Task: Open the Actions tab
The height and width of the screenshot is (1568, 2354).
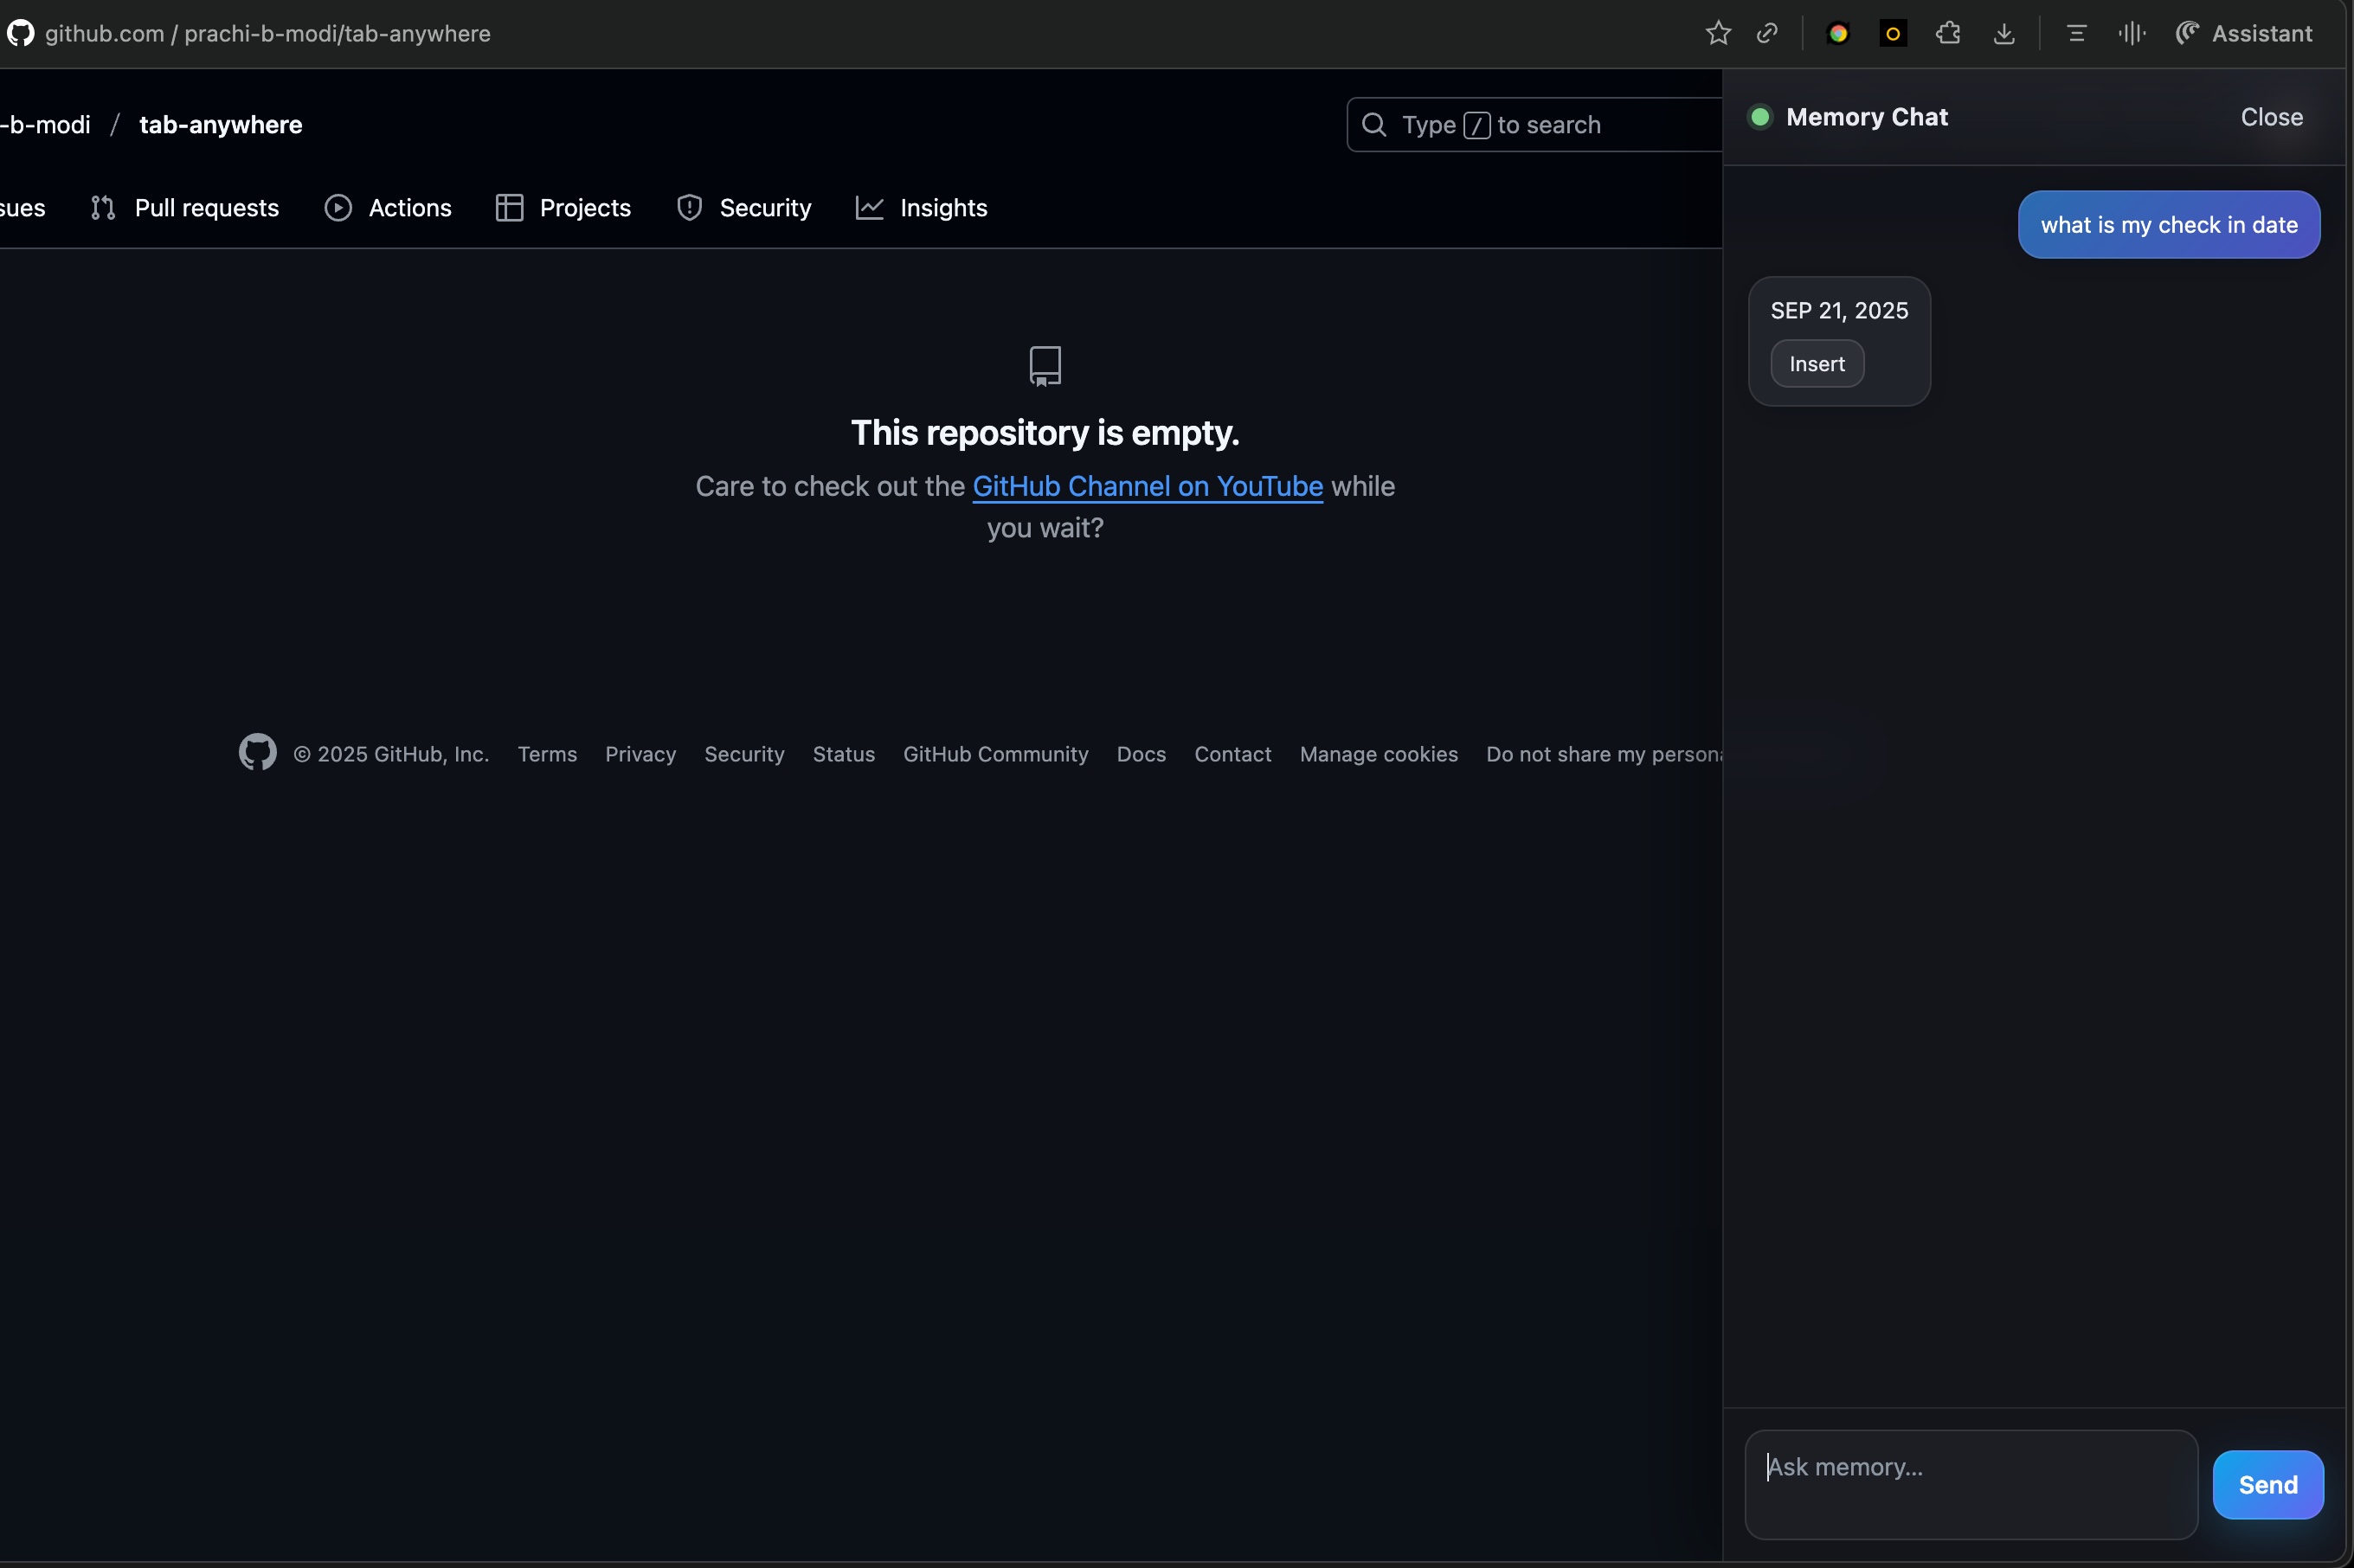Action: (x=388, y=208)
